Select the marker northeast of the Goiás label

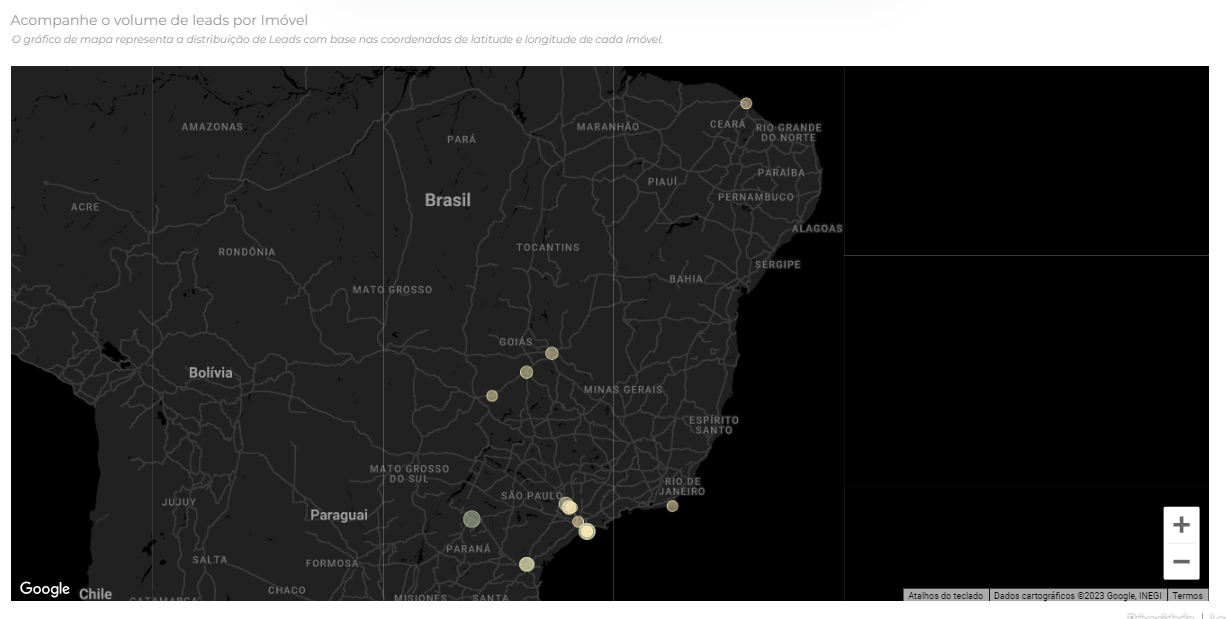[552, 353]
